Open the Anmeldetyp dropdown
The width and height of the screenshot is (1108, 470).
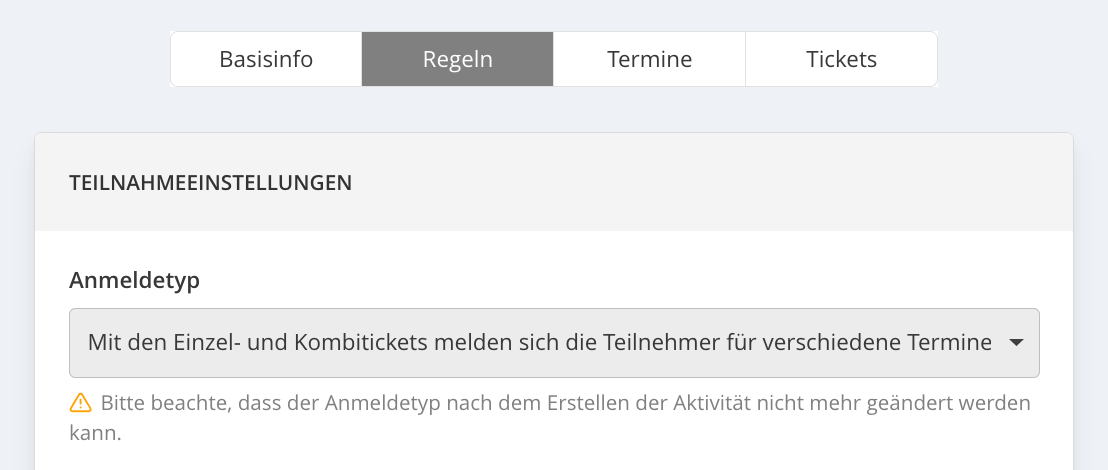554,343
